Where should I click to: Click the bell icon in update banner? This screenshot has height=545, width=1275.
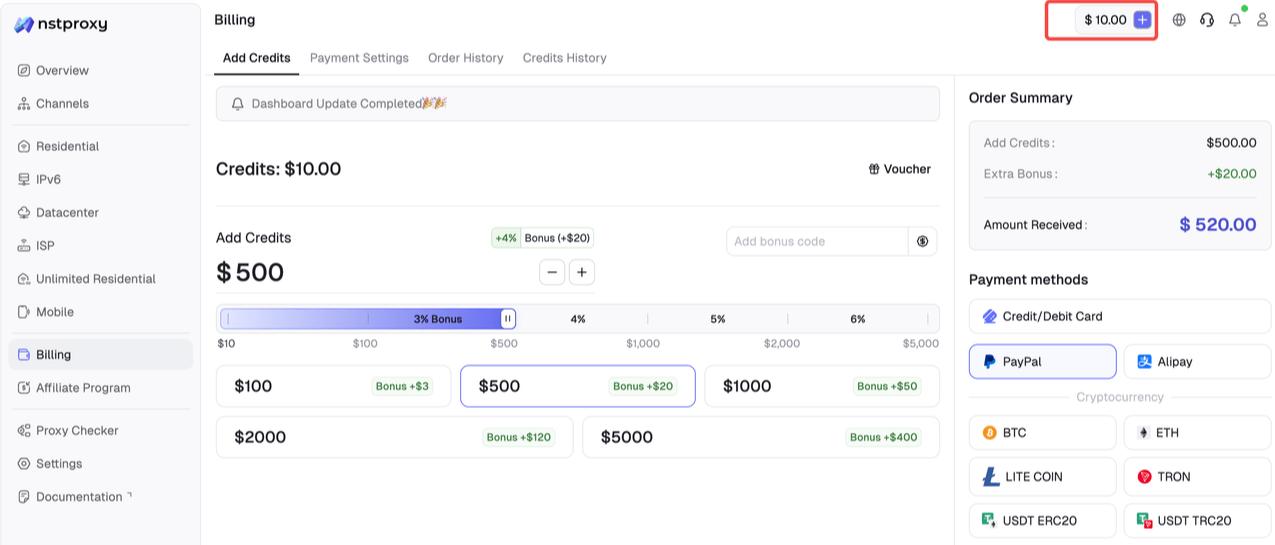click(238, 104)
